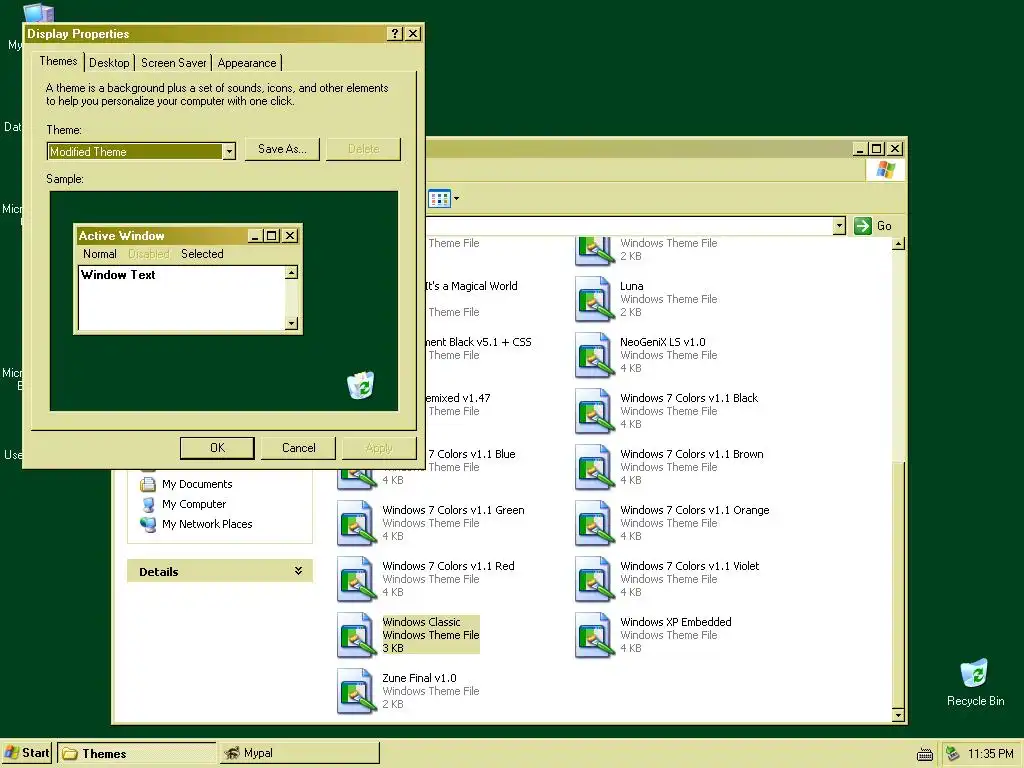Click the help question mark in Display Properties
Screen dimensions: 1024x768
(394, 34)
